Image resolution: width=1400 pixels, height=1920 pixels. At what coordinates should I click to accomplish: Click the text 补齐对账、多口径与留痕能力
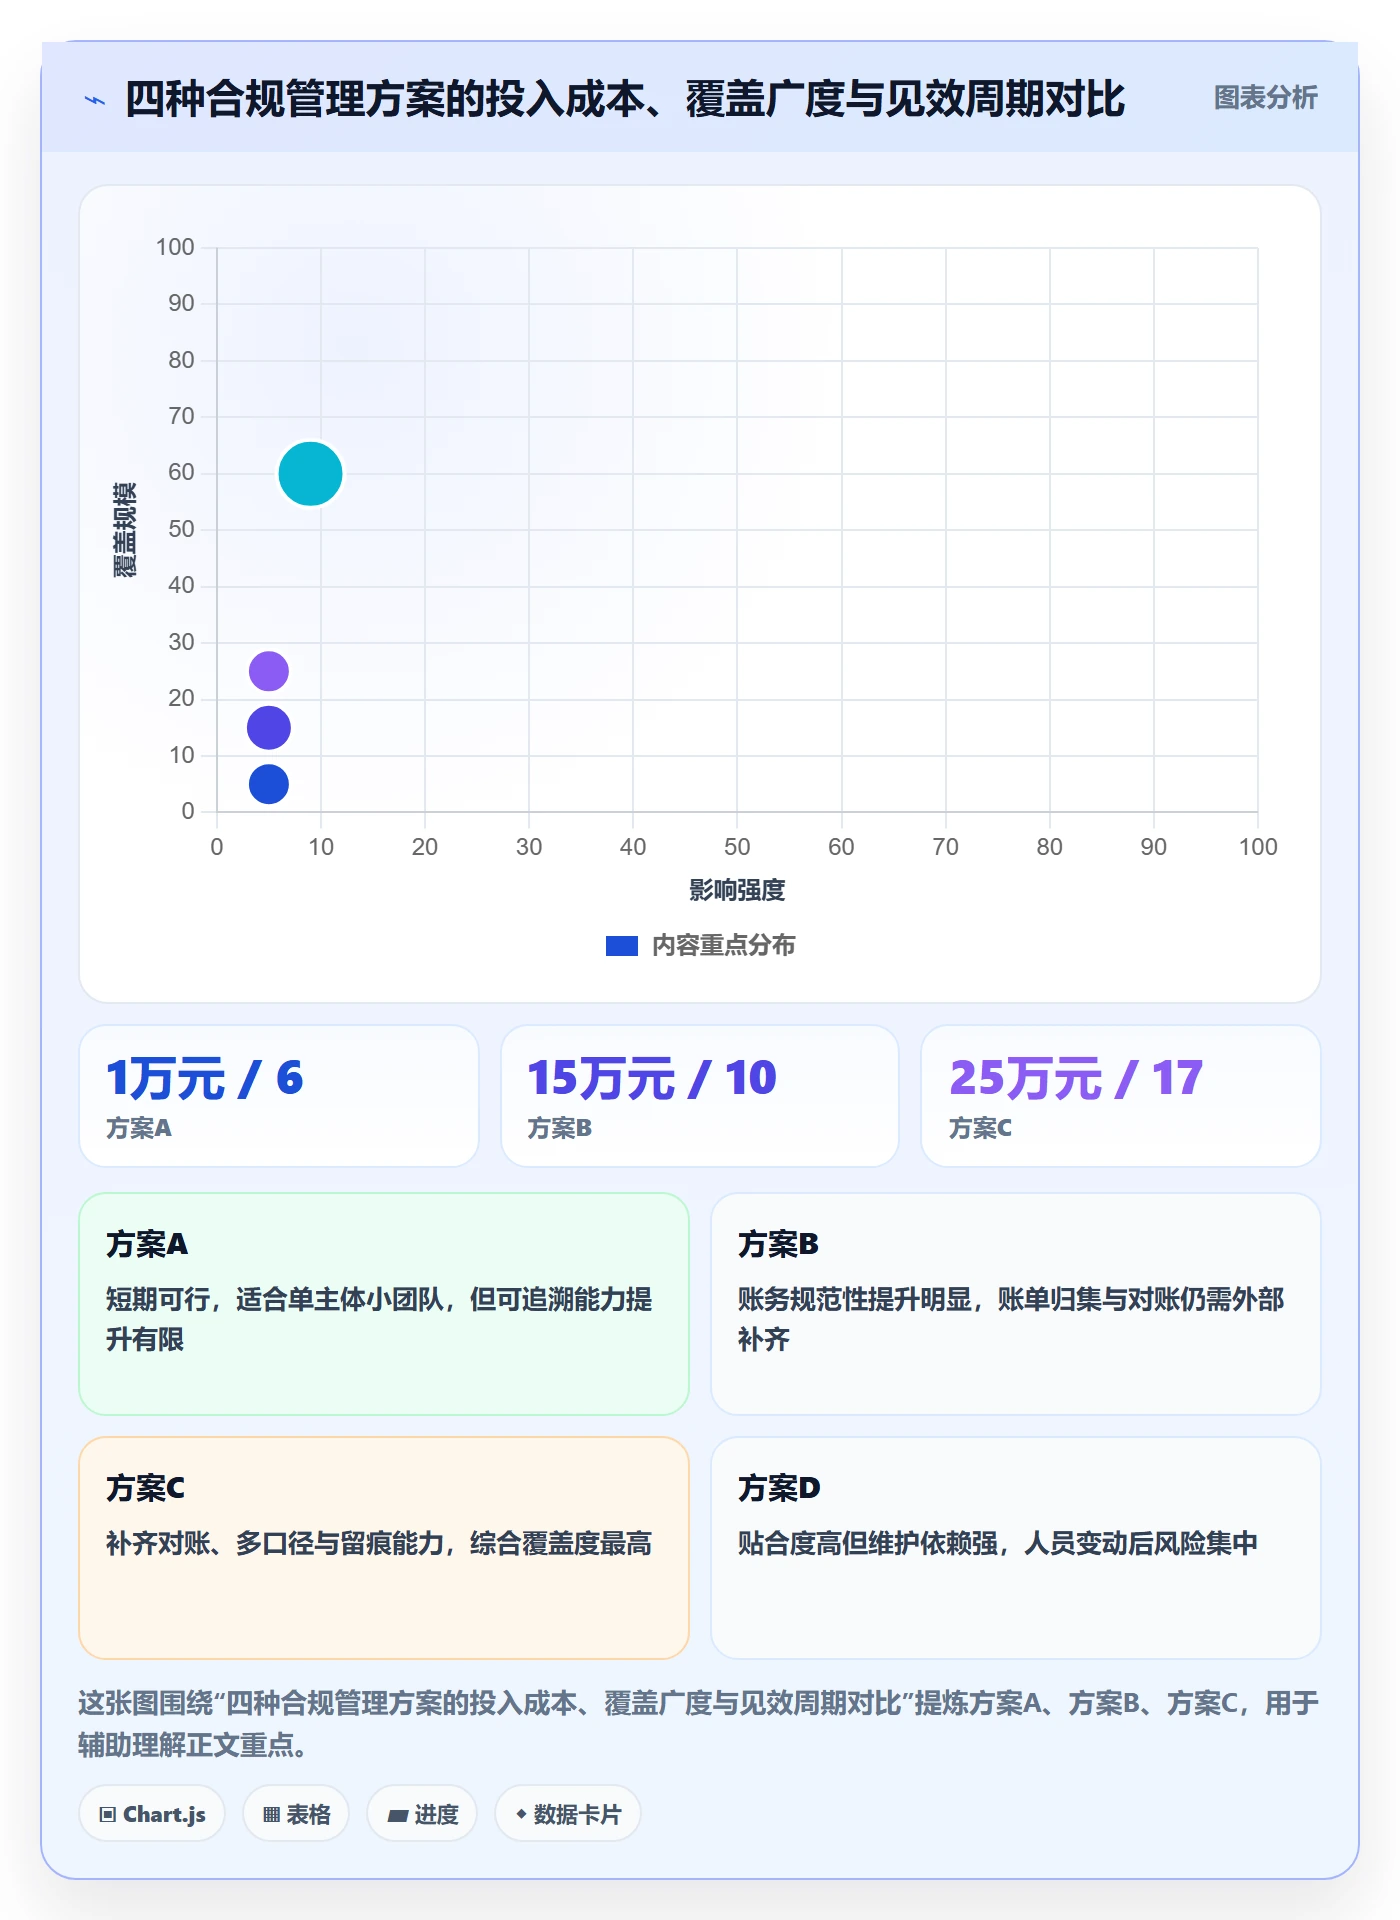pyautogui.click(x=275, y=1544)
